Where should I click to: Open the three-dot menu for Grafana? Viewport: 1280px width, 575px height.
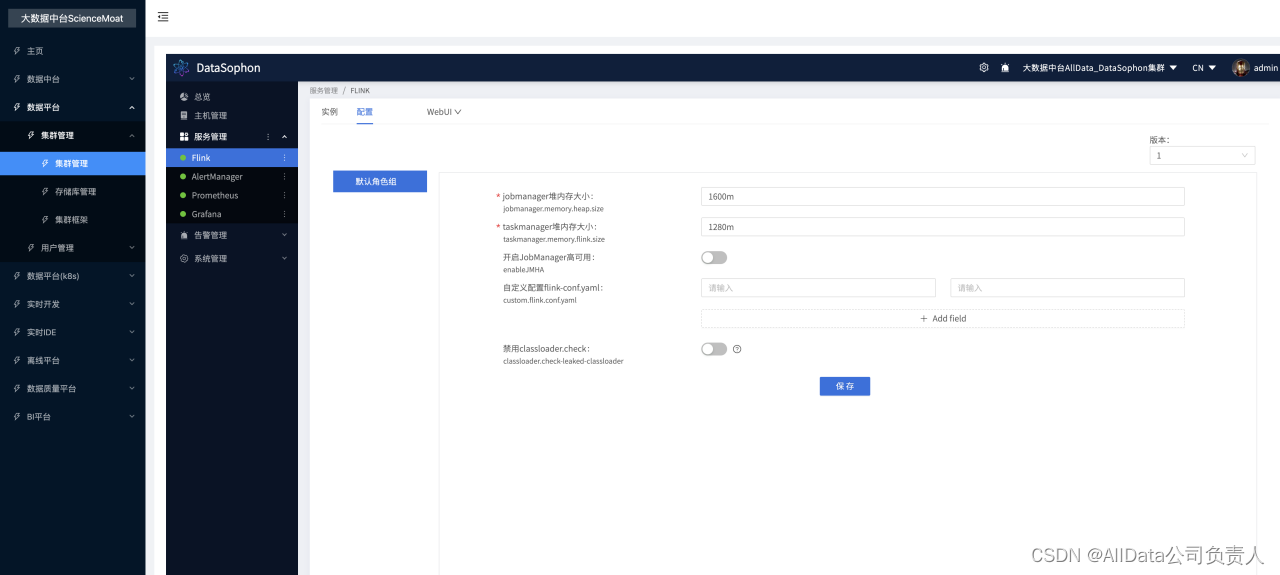click(284, 214)
